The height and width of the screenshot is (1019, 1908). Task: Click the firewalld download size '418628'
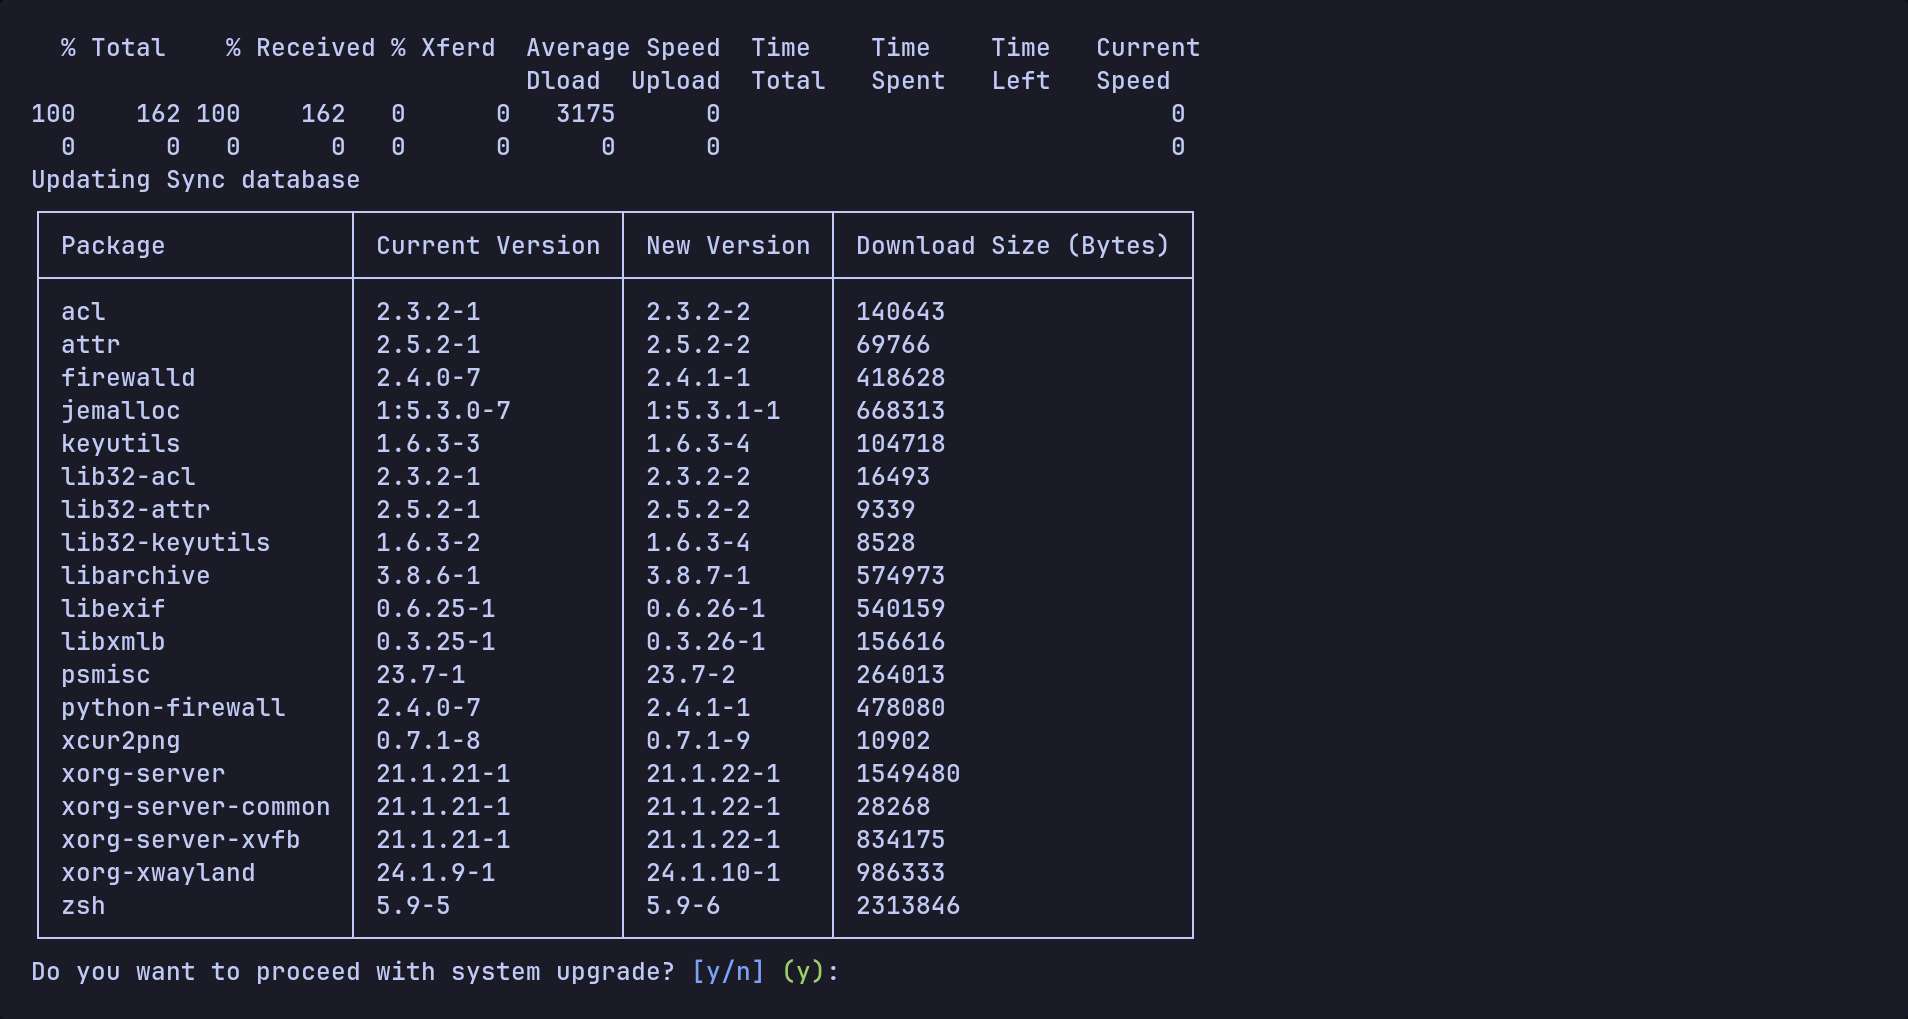[x=901, y=378]
